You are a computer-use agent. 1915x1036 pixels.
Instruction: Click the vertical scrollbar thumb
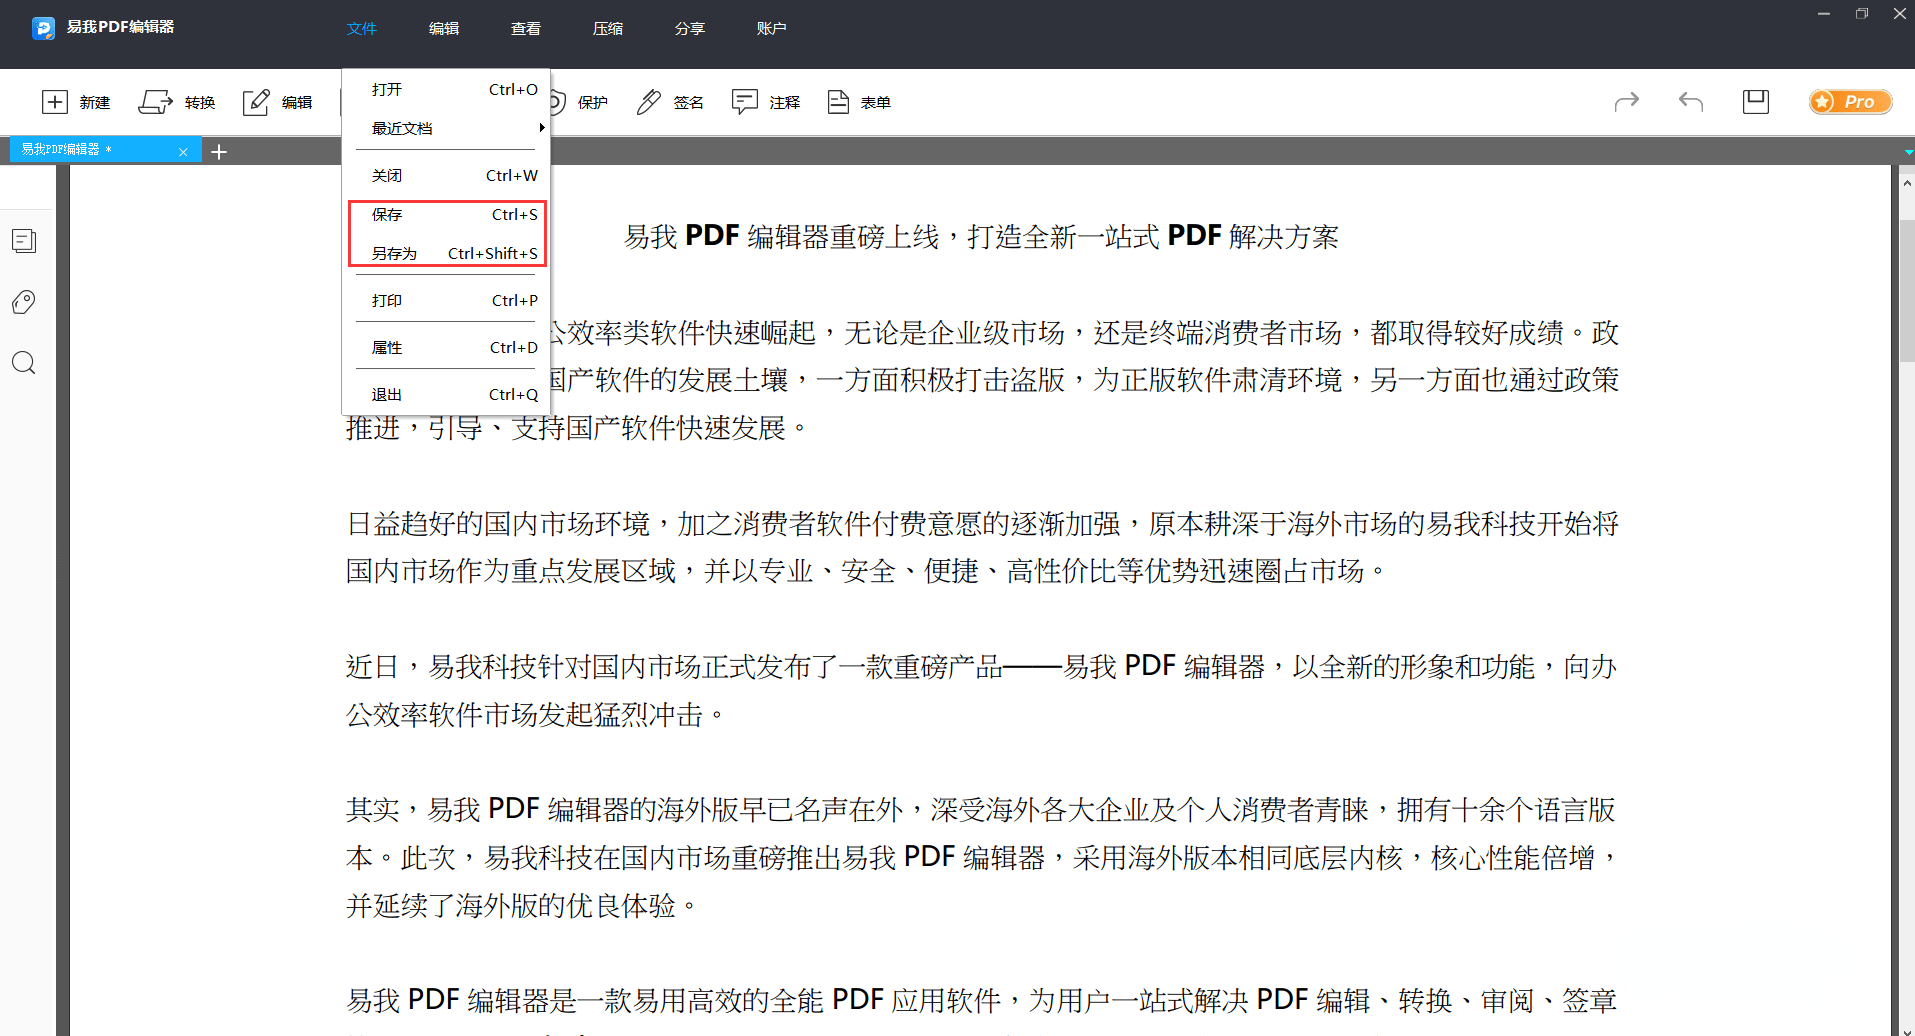(x=1906, y=290)
